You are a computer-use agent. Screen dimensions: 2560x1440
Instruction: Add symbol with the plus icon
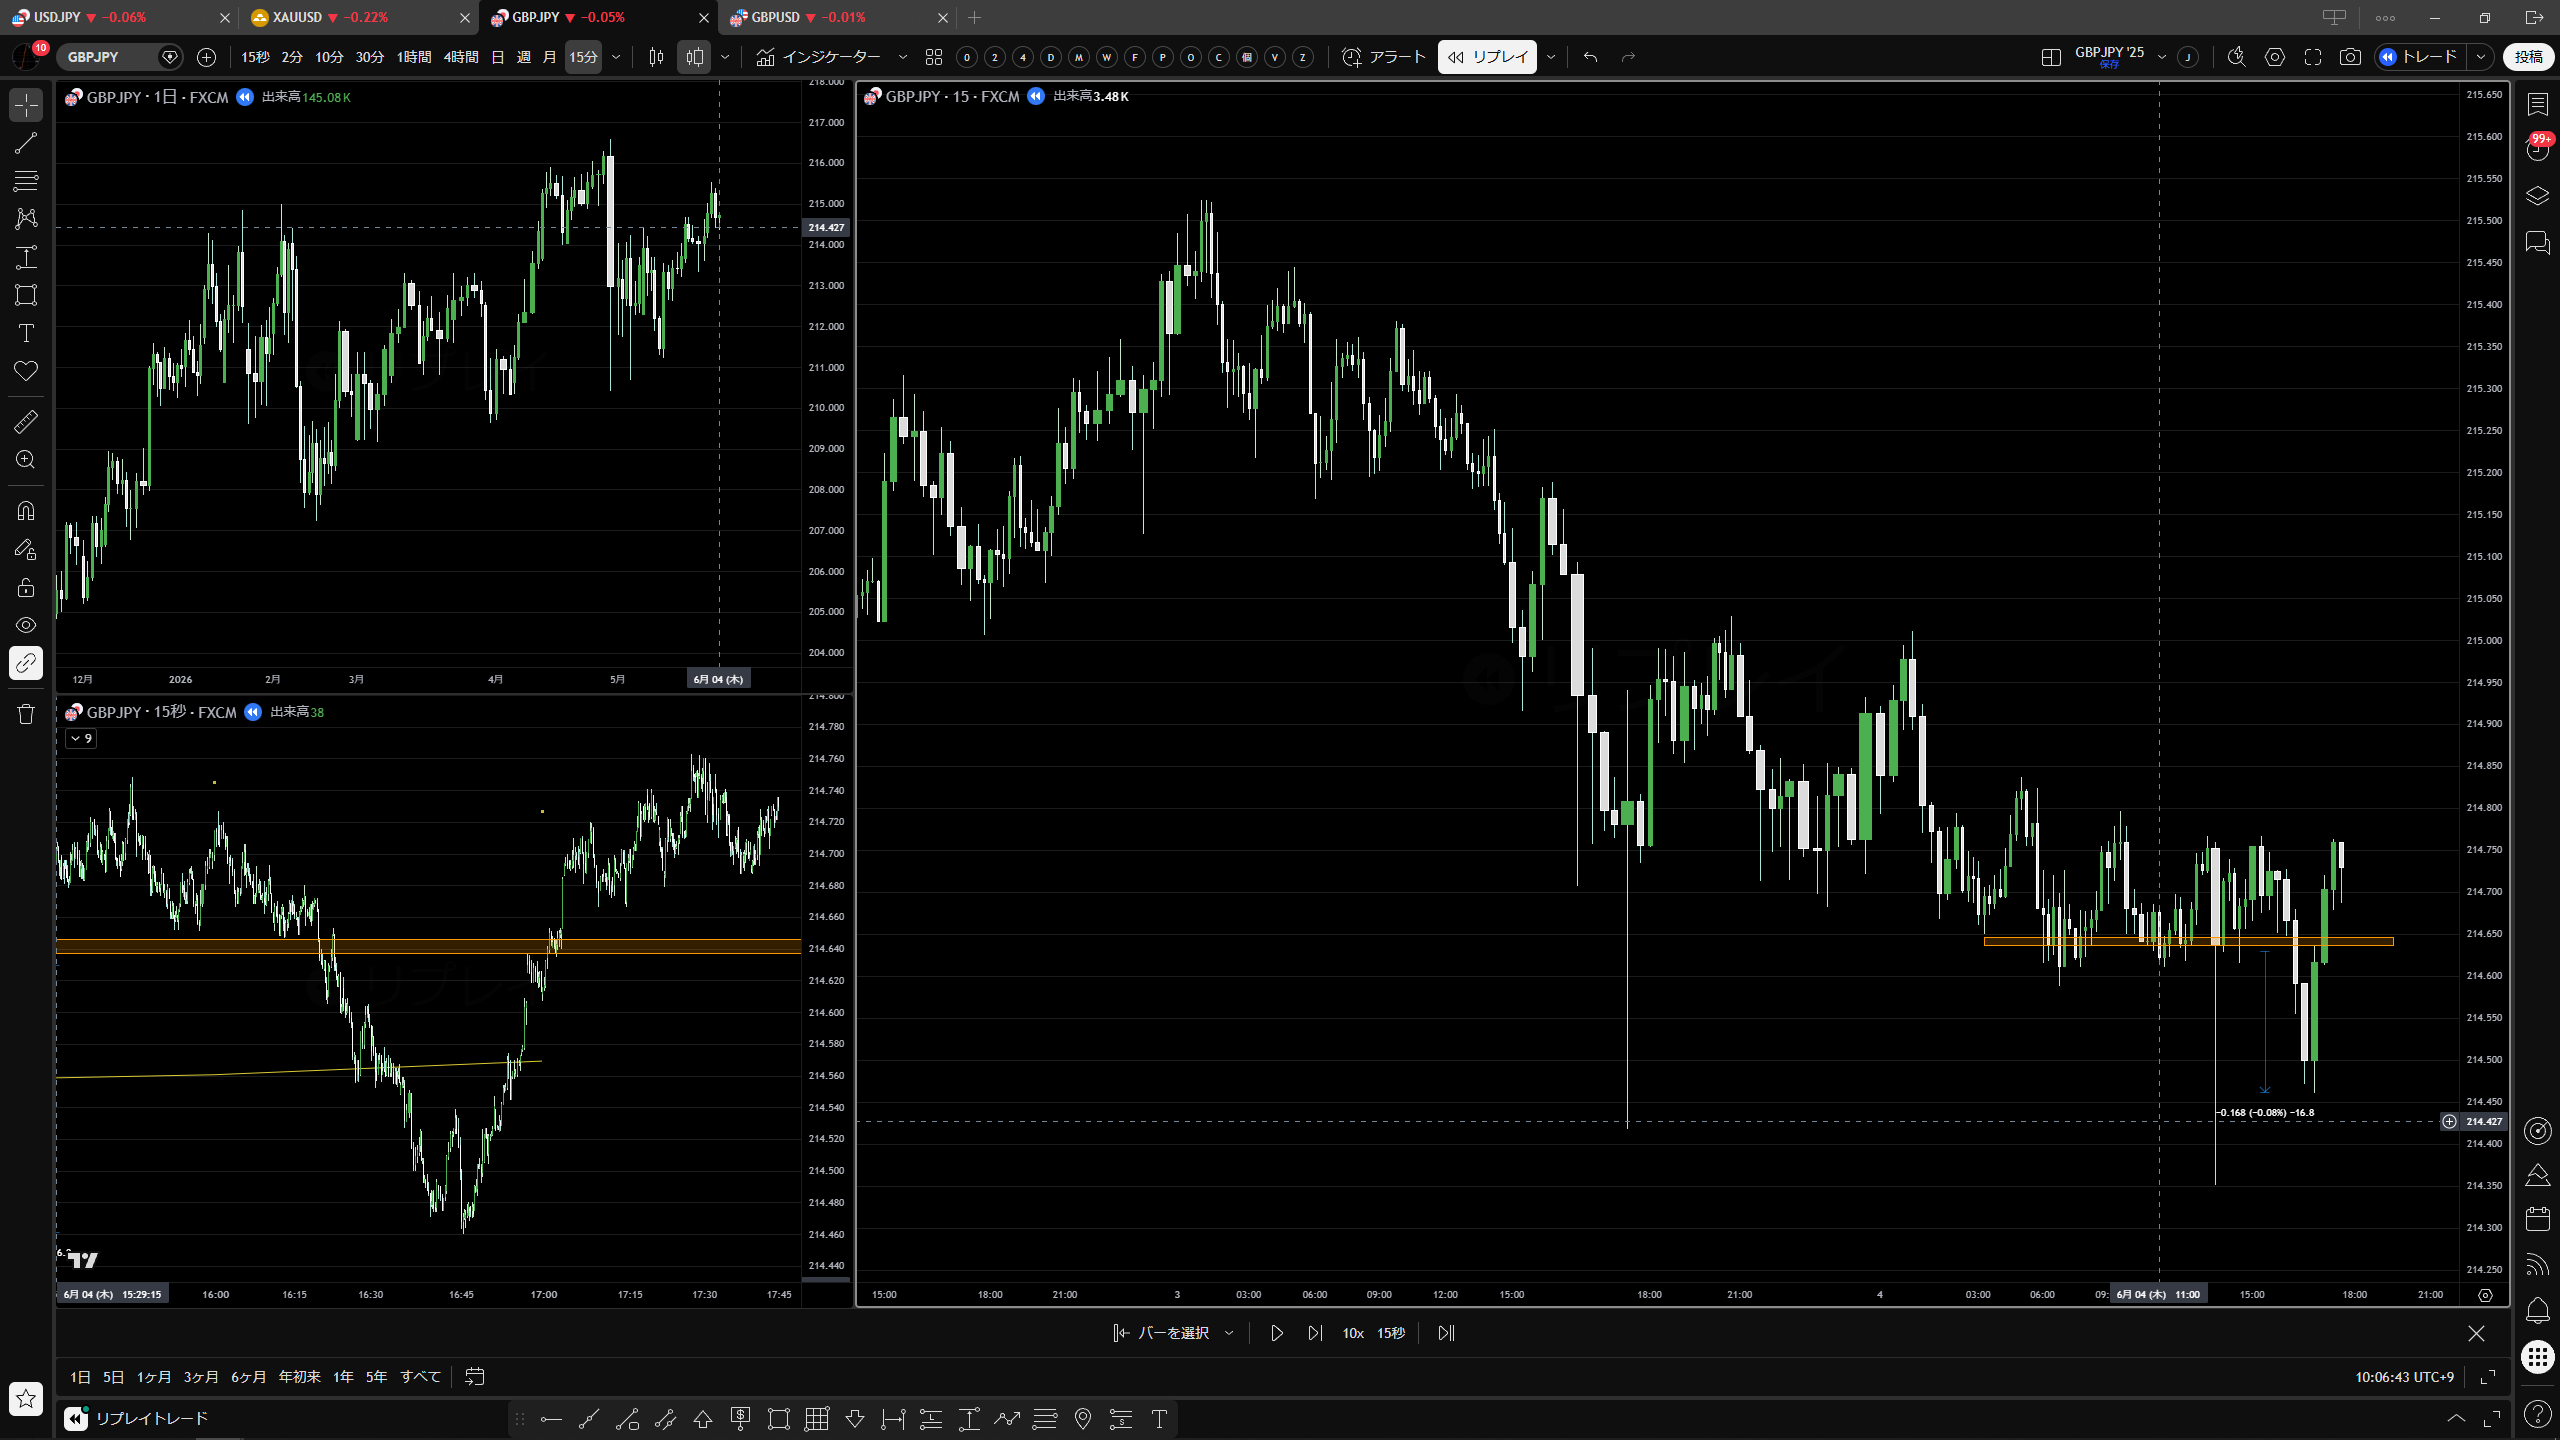(206, 57)
